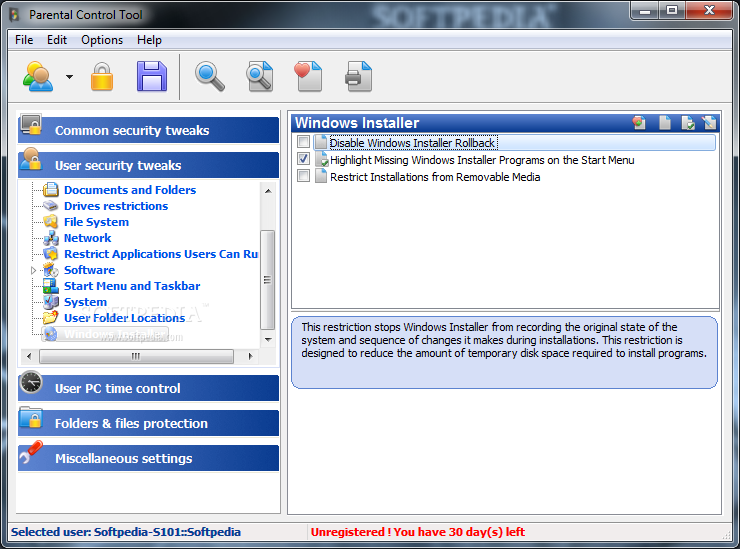This screenshot has height=549, width=740.
Task: Click the floppy disk save icon
Action: [x=151, y=76]
